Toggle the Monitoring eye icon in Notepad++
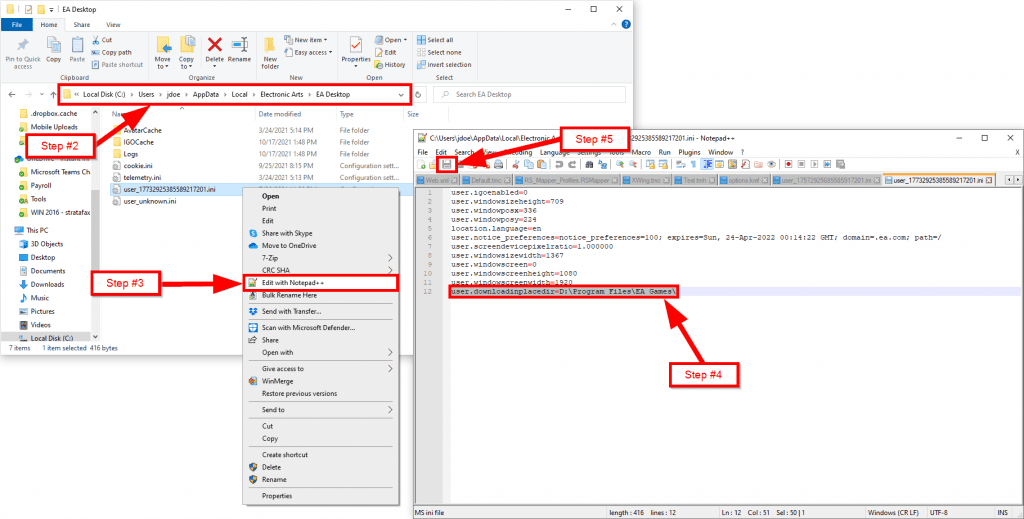Screen dimensions: 1024x519 point(771,165)
